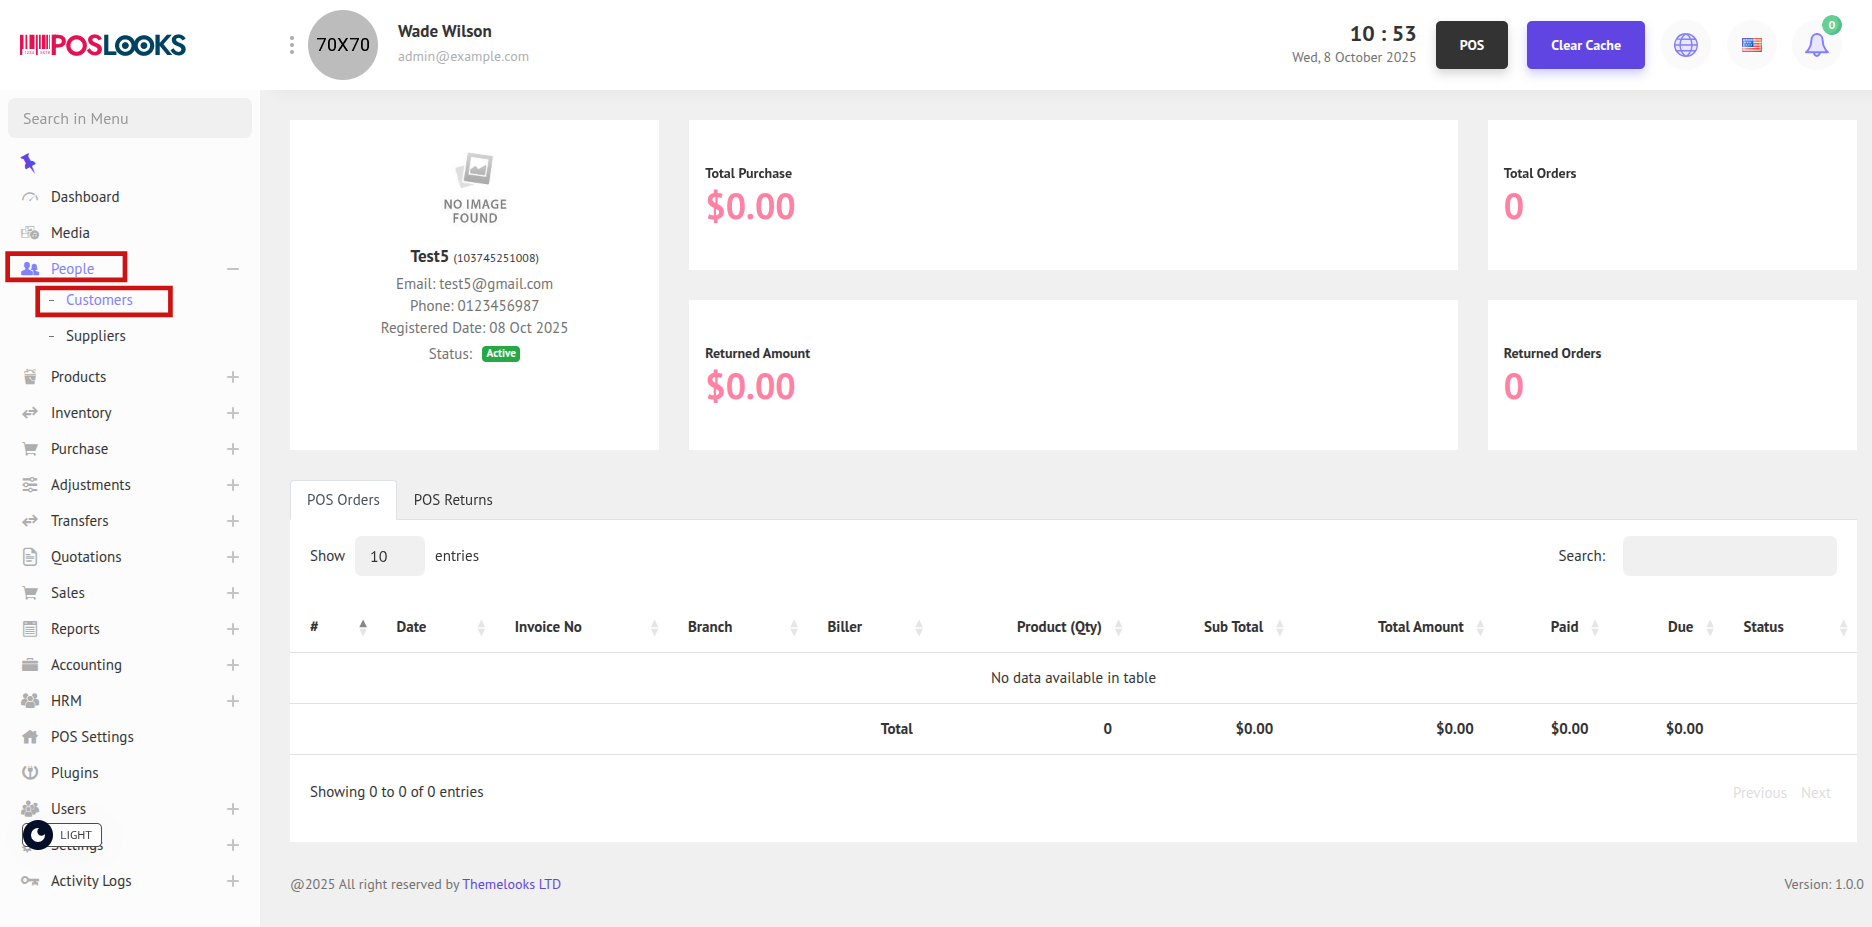Switch to the POS Returns tab

(453, 500)
